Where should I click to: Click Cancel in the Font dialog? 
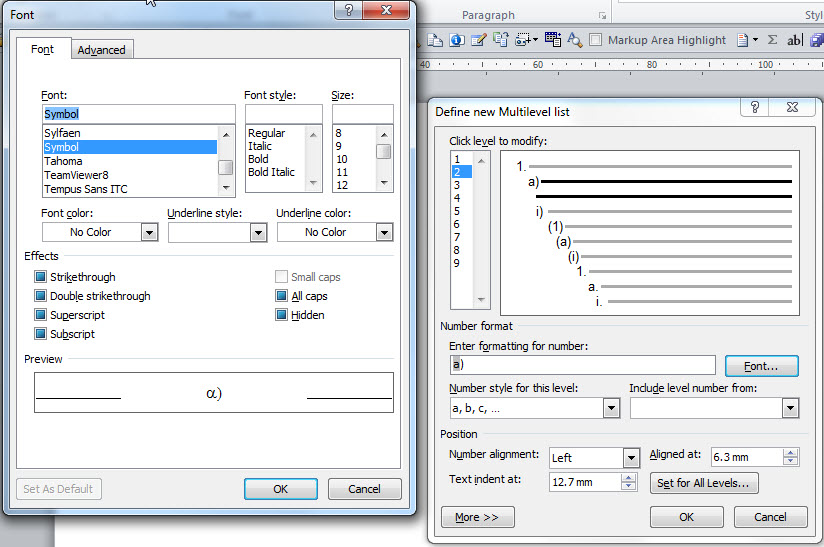click(x=364, y=489)
